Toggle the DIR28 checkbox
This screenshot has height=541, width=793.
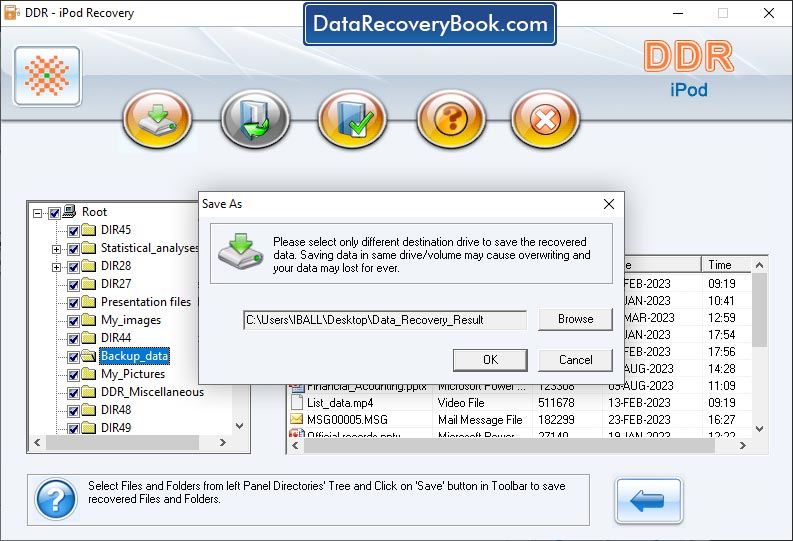click(73, 267)
